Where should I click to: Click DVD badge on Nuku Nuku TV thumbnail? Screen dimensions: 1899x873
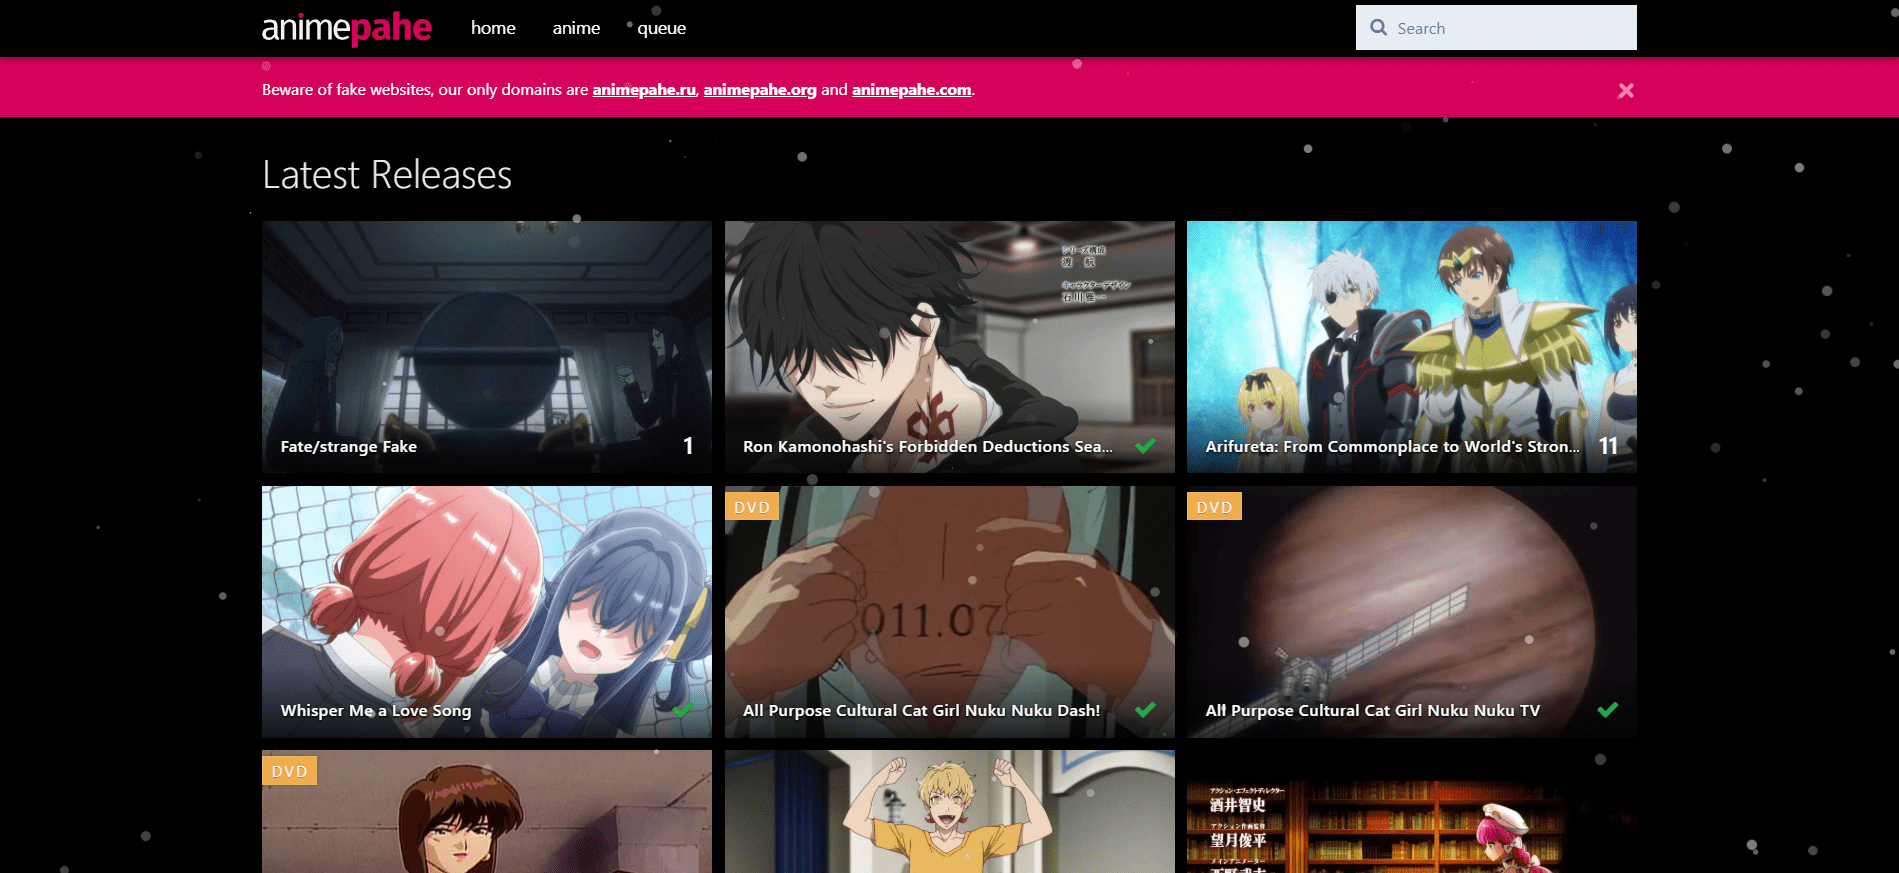pyautogui.click(x=1214, y=507)
